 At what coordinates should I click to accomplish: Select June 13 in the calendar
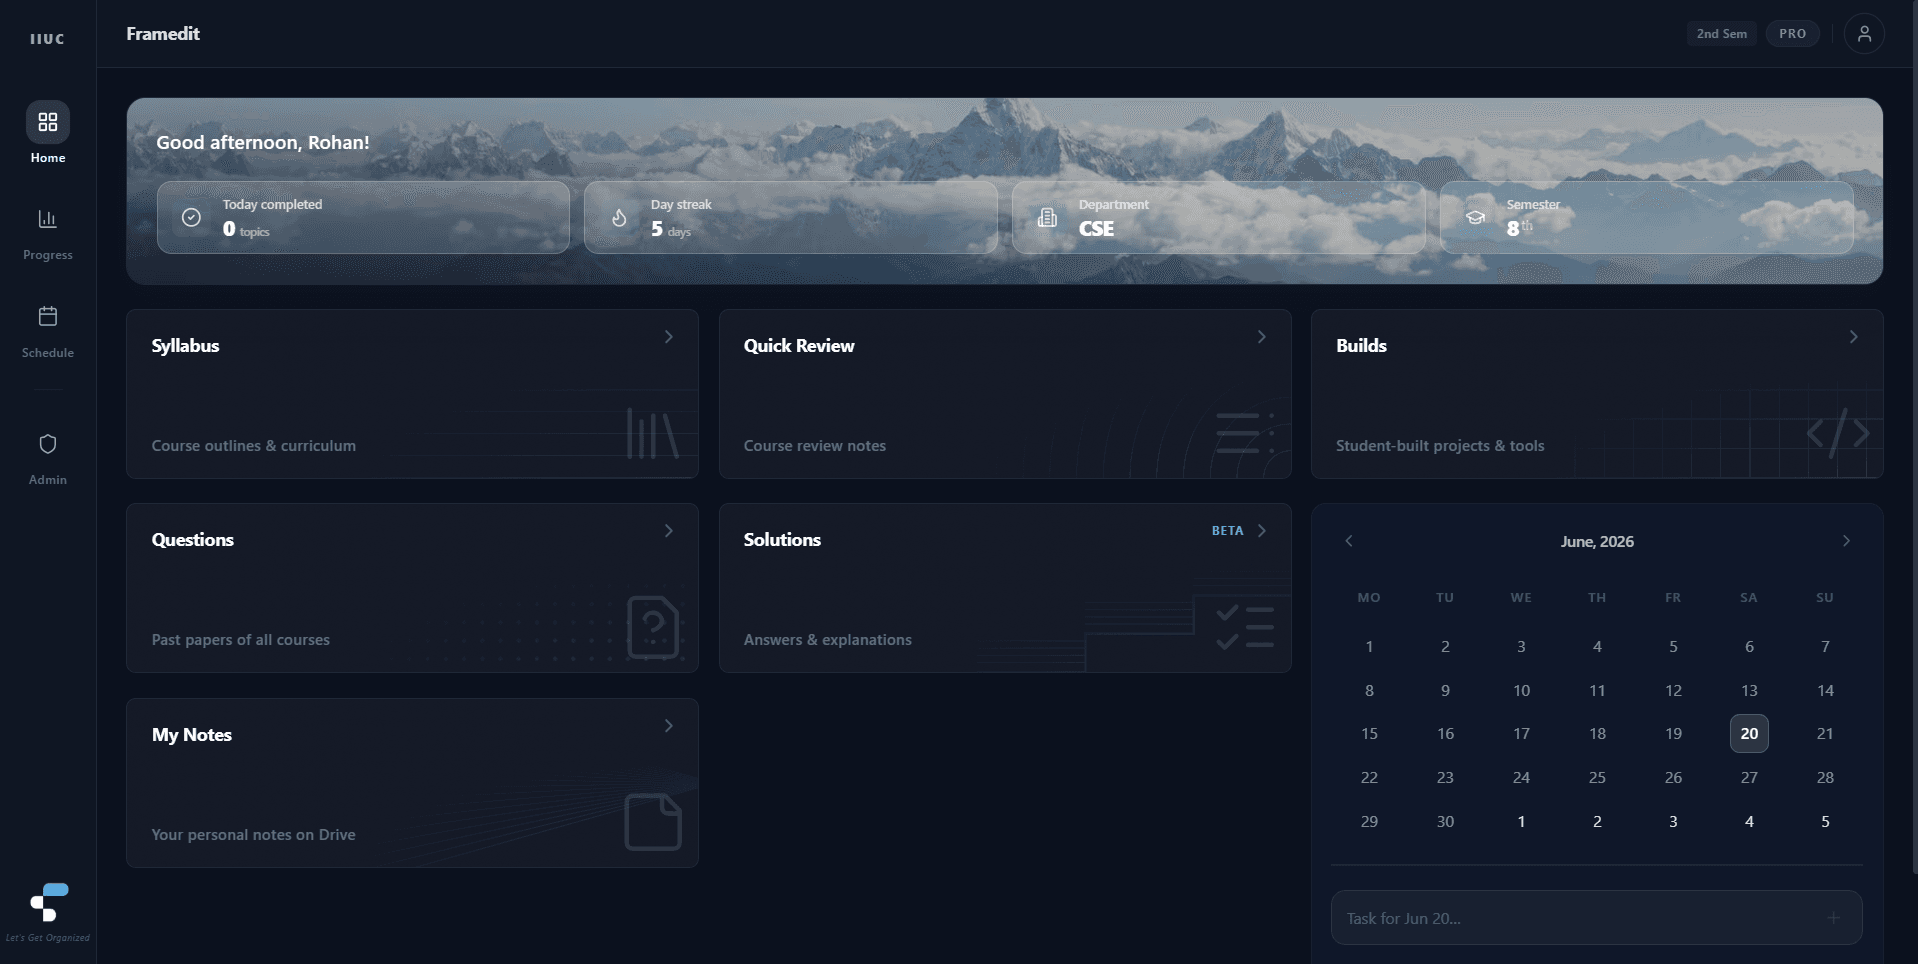(x=1749, y=691)
